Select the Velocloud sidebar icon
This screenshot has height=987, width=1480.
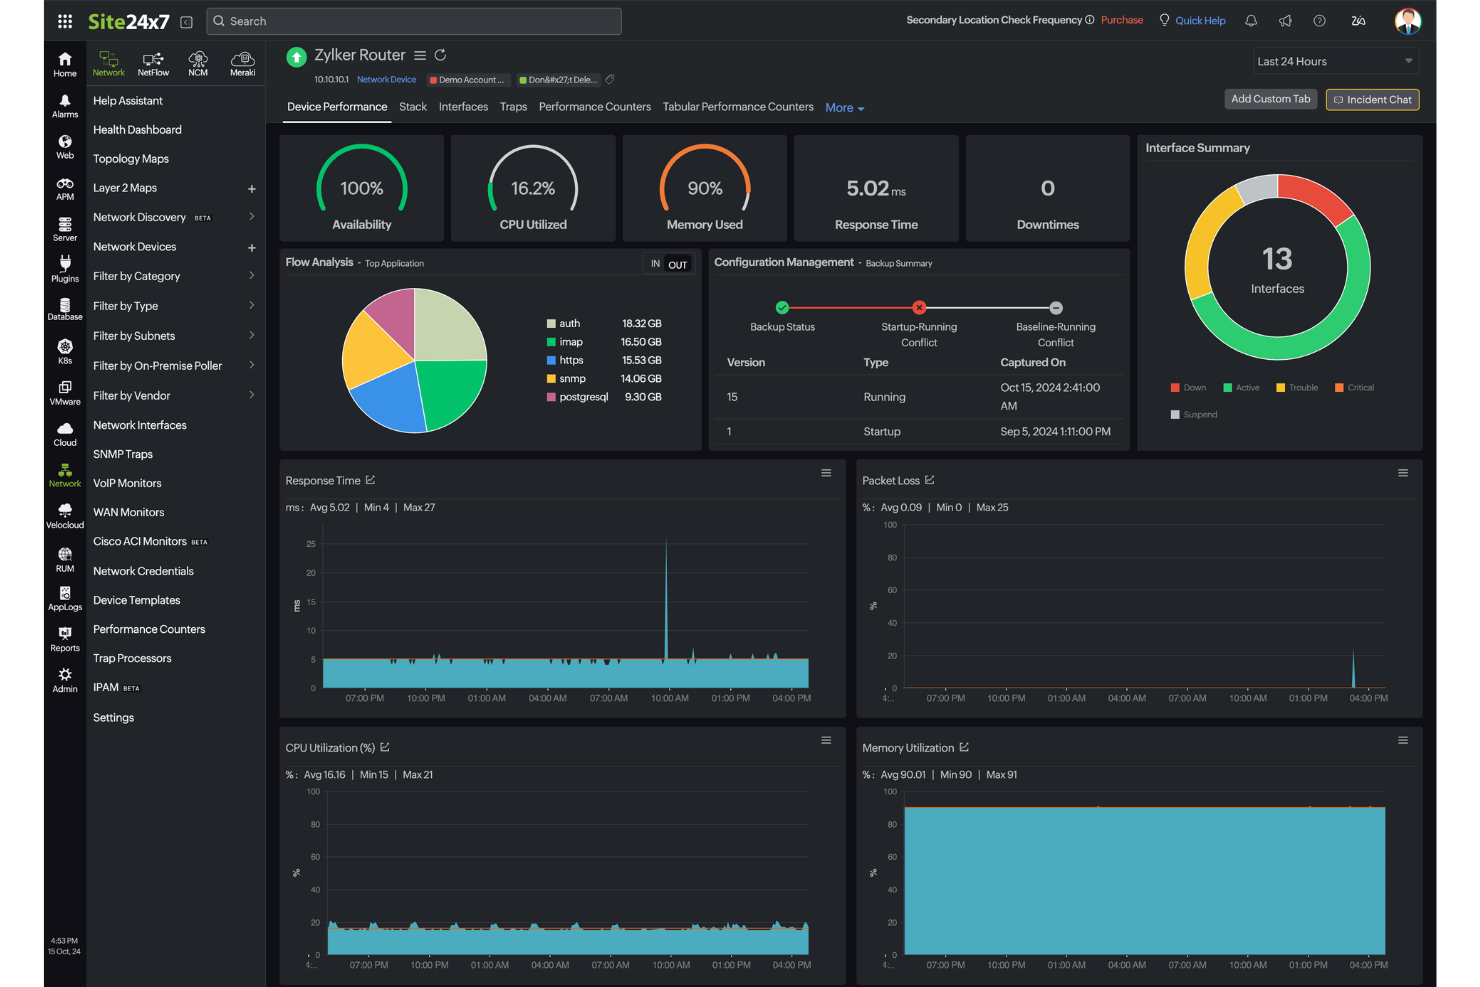[64, 512]
